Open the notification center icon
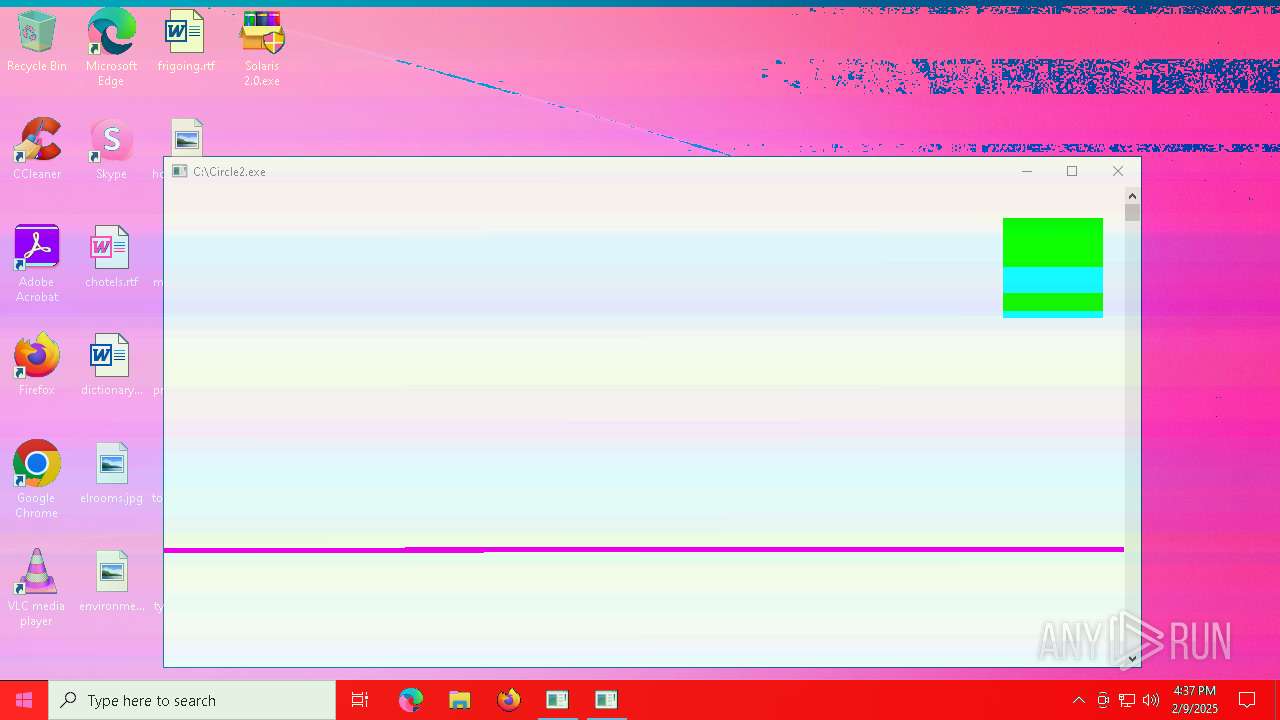Screen dimensions: 1280x720 pyautogui.click(x=1247, y=700)
